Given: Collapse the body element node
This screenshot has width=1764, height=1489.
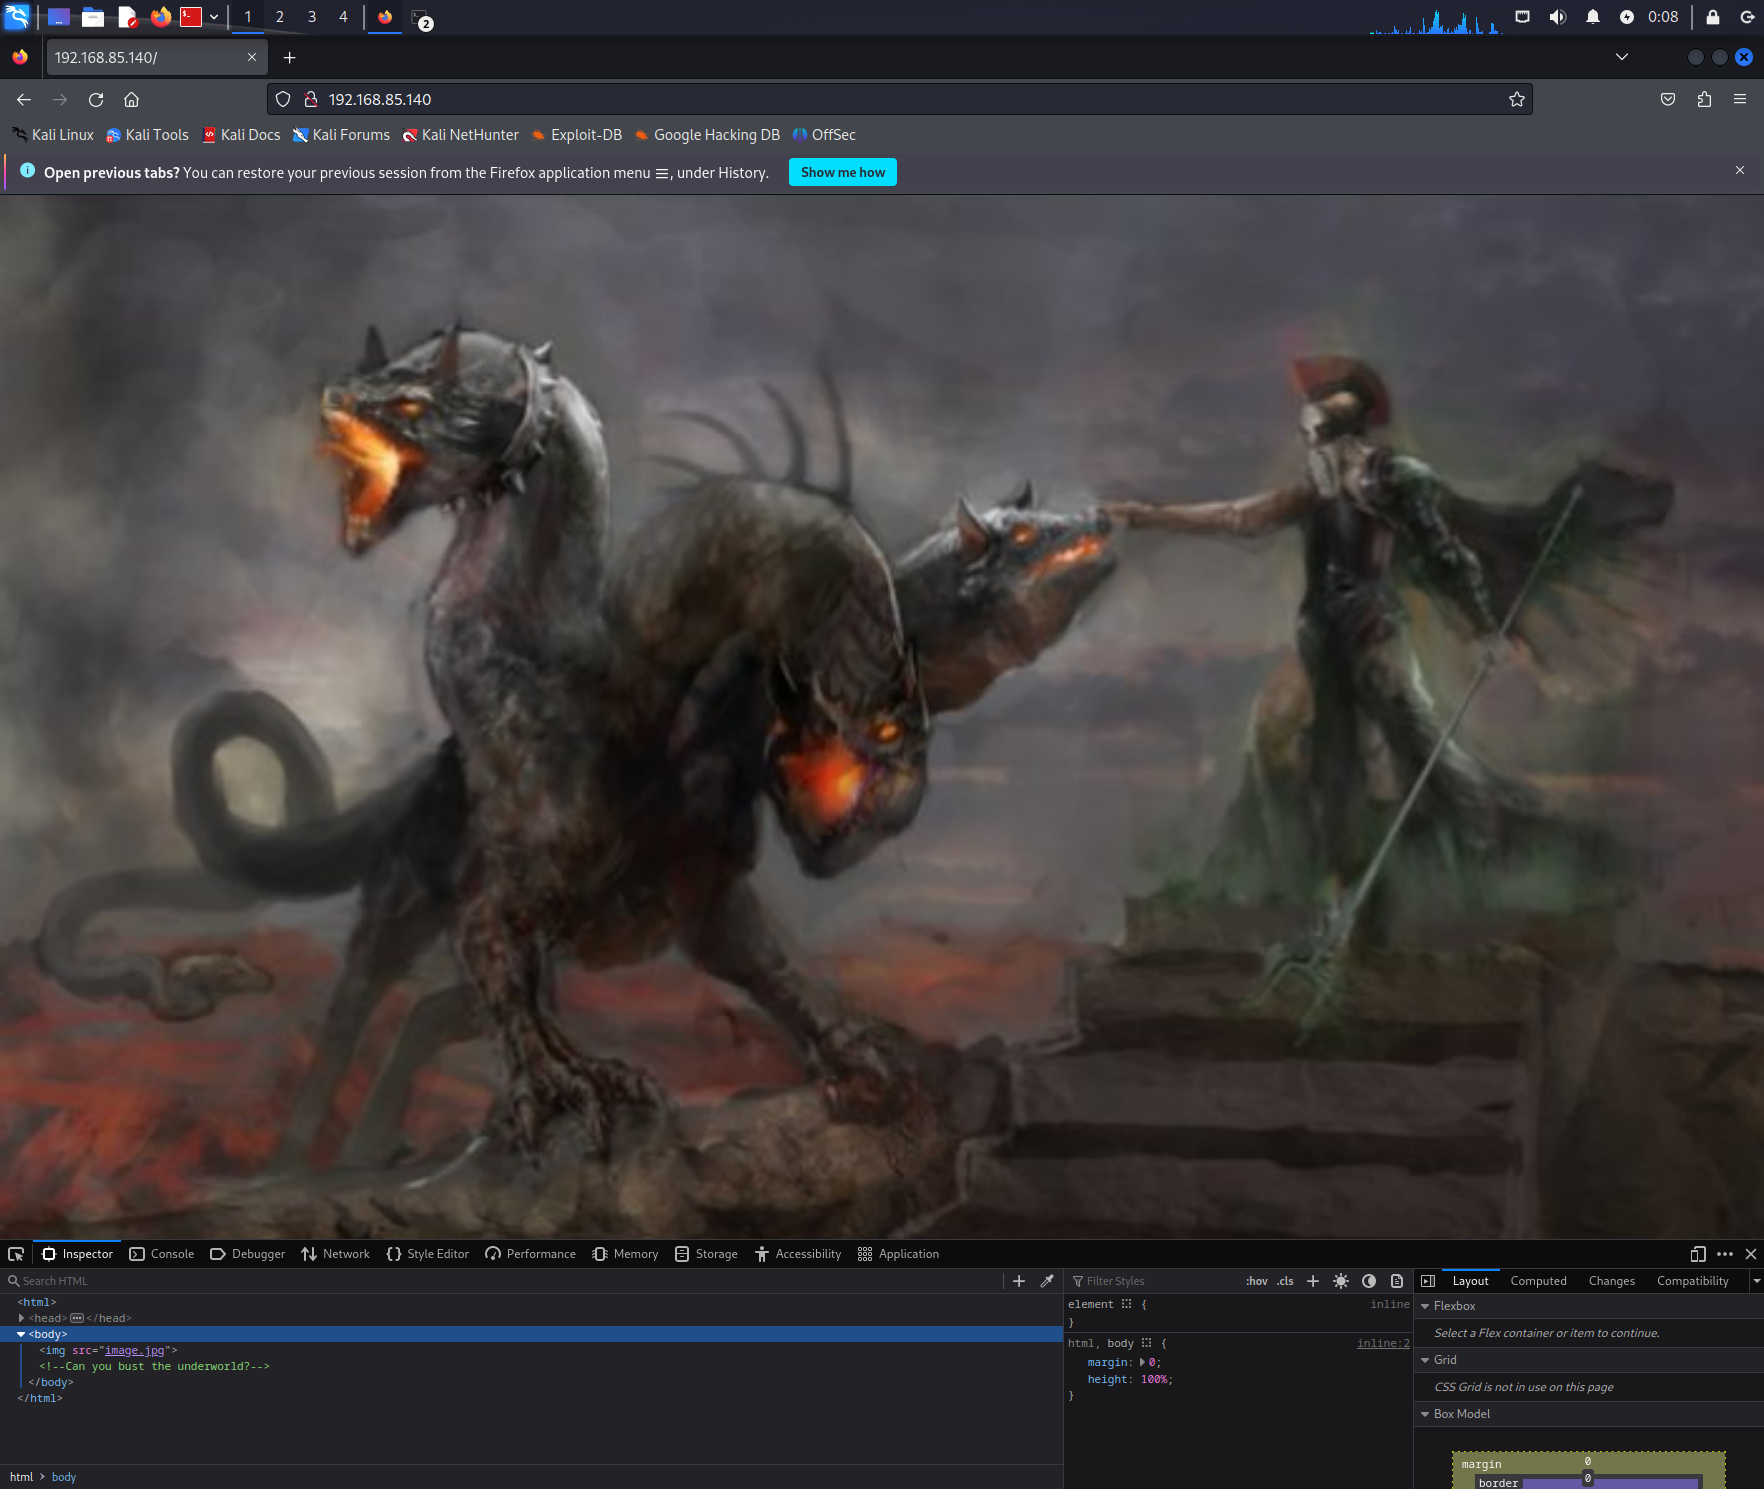Looking at the screenshot, I should tap(21, 1334).
